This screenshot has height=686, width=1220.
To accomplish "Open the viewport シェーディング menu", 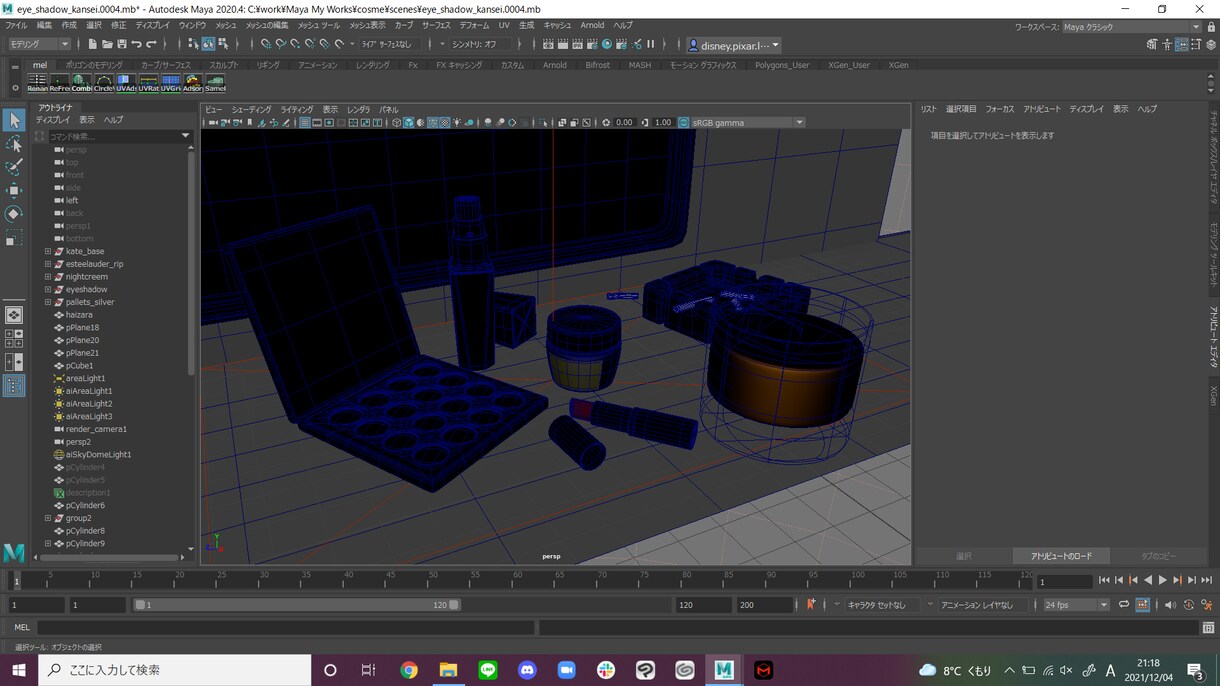I will [251, 110].
